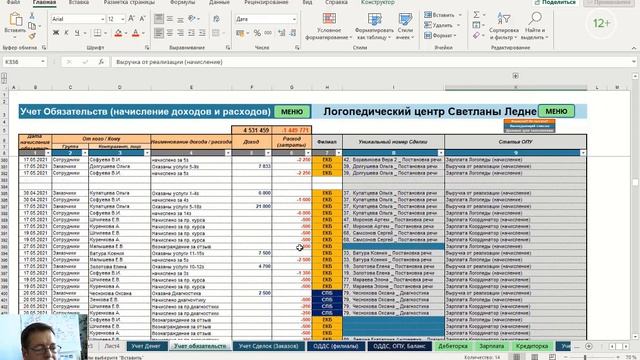The height and width of the screenshot is (360, 640).
Task: Increase indent icon
Action: [x=202, y=33]
